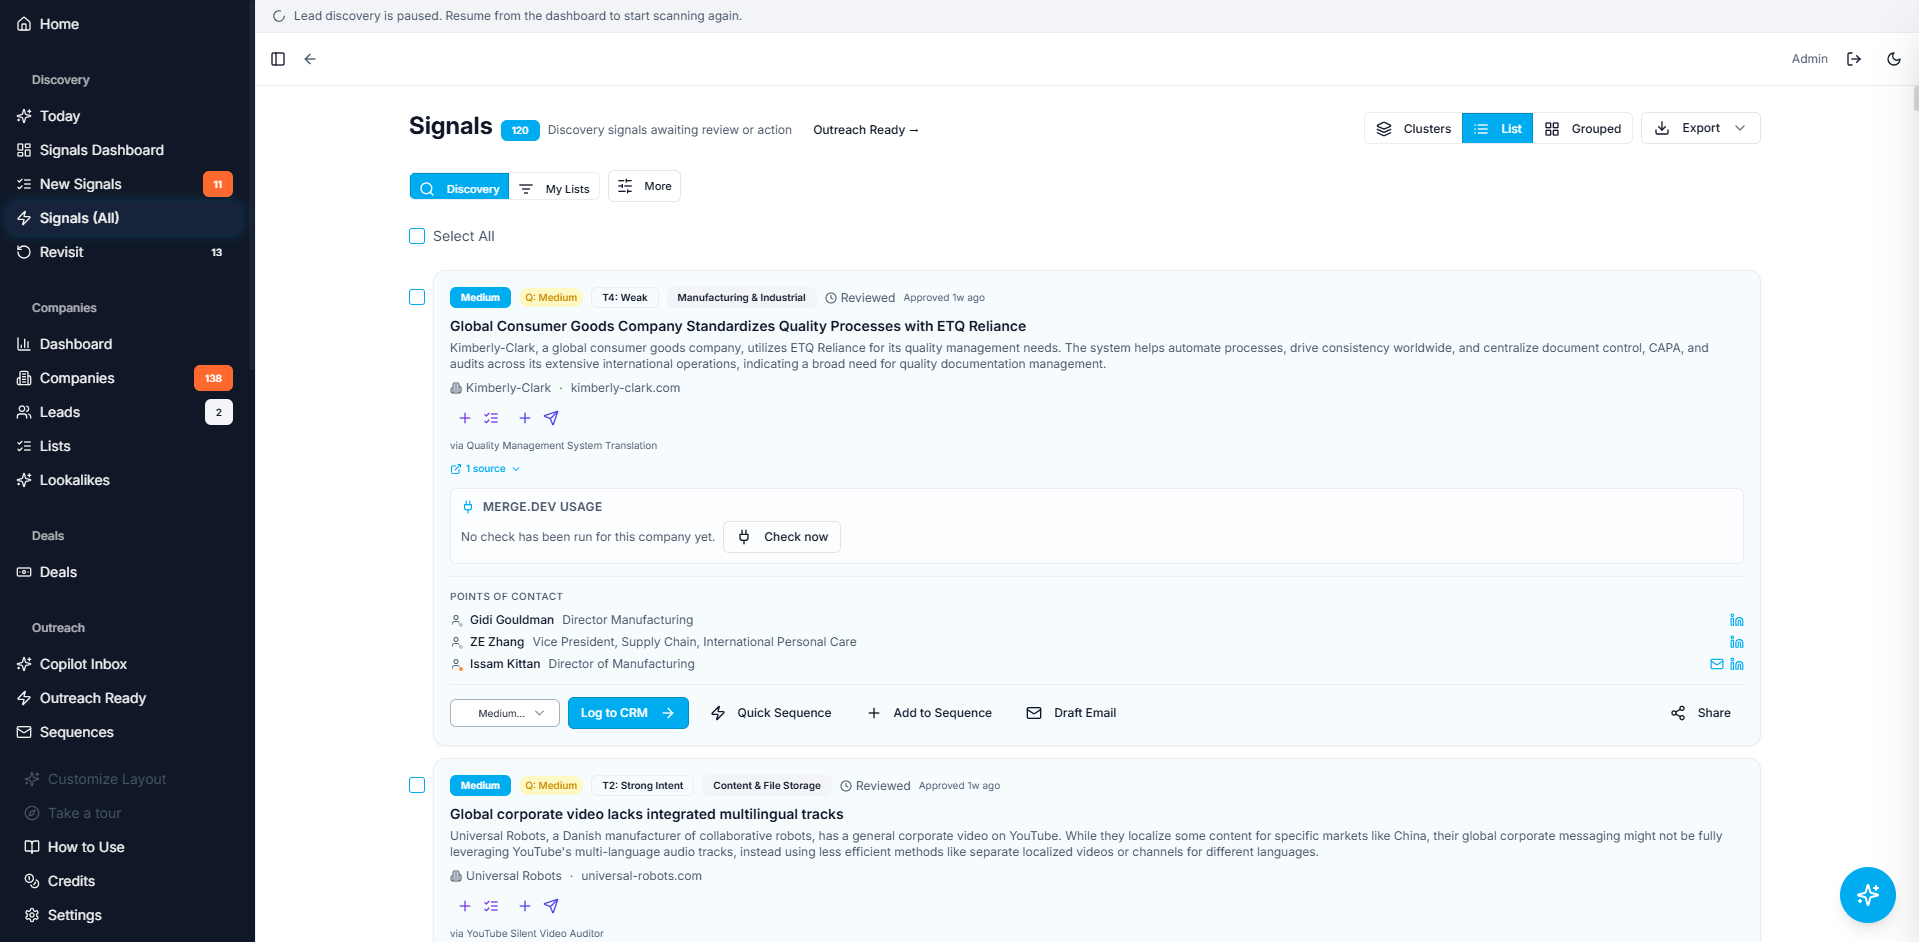
Task: Toggle the sidebar panel icon
Action: [278, 59]
